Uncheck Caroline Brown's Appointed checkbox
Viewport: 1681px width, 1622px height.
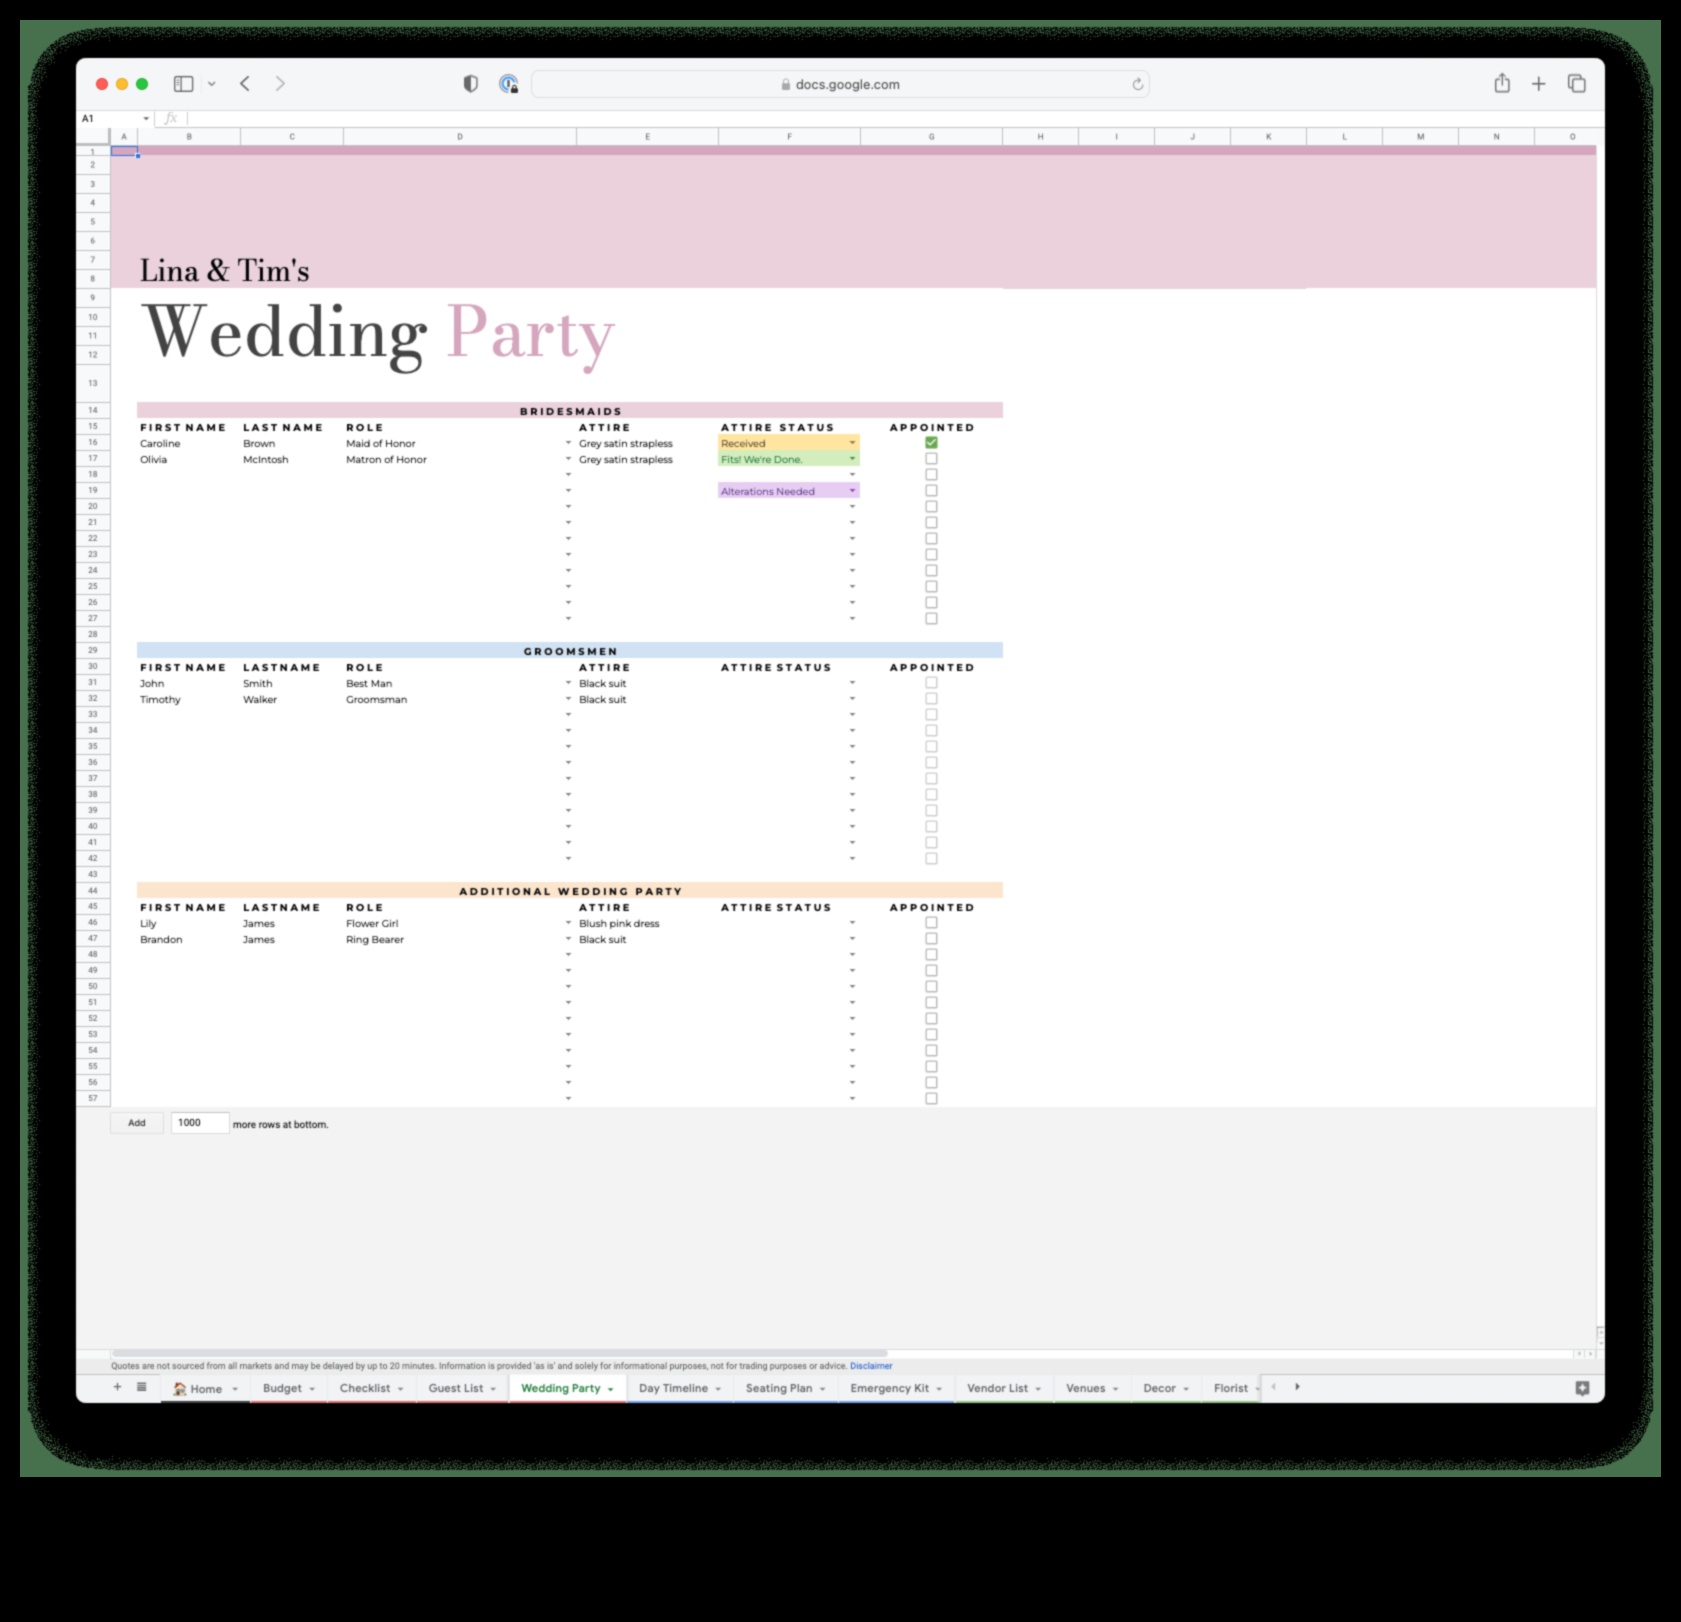tap(931, 443)
